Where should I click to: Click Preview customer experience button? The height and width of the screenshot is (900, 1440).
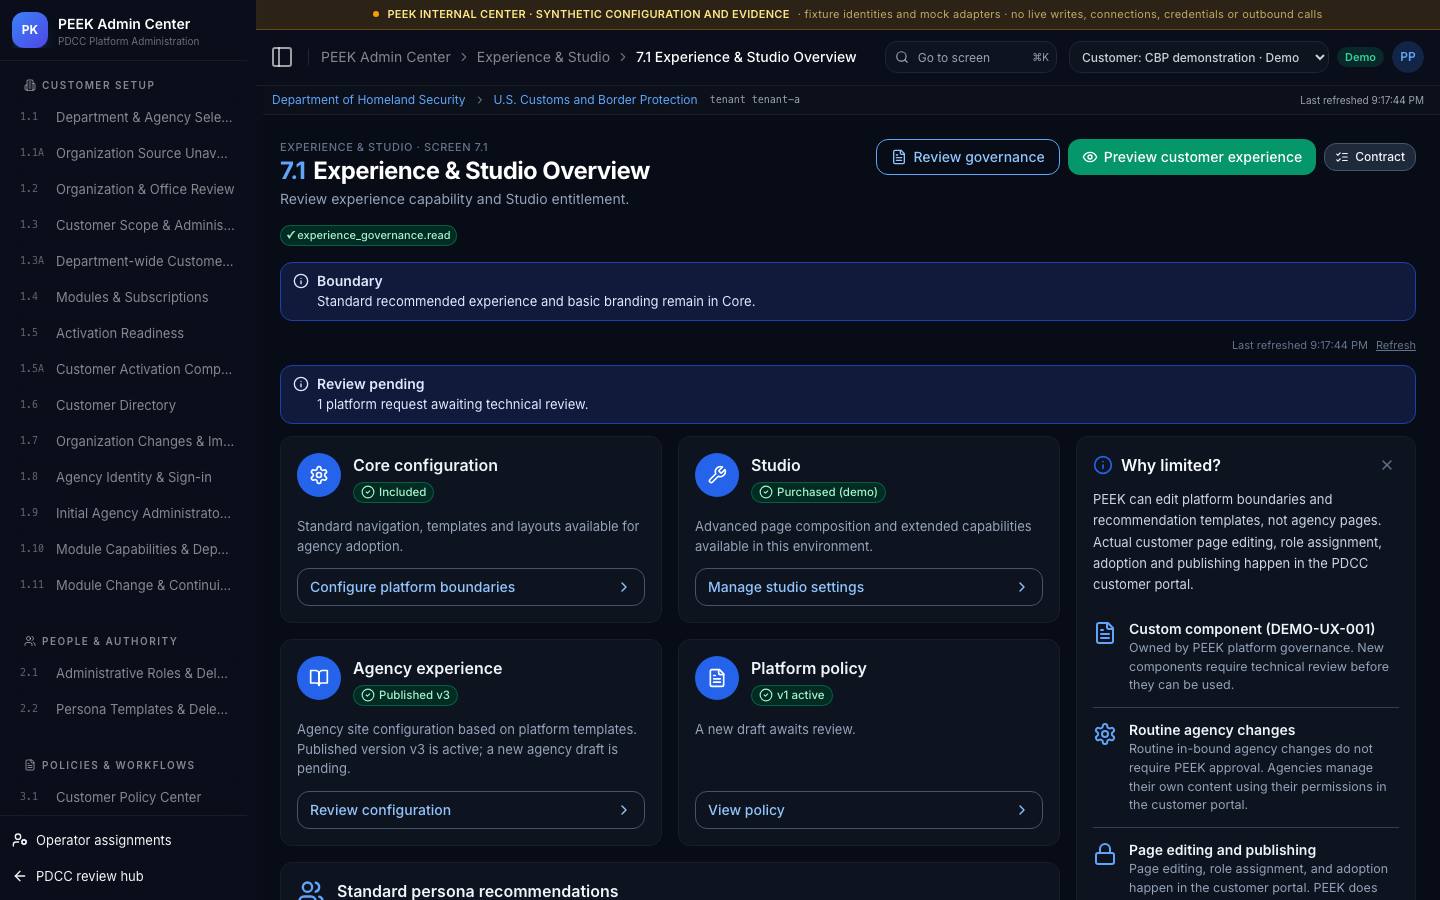point(1192,157)
